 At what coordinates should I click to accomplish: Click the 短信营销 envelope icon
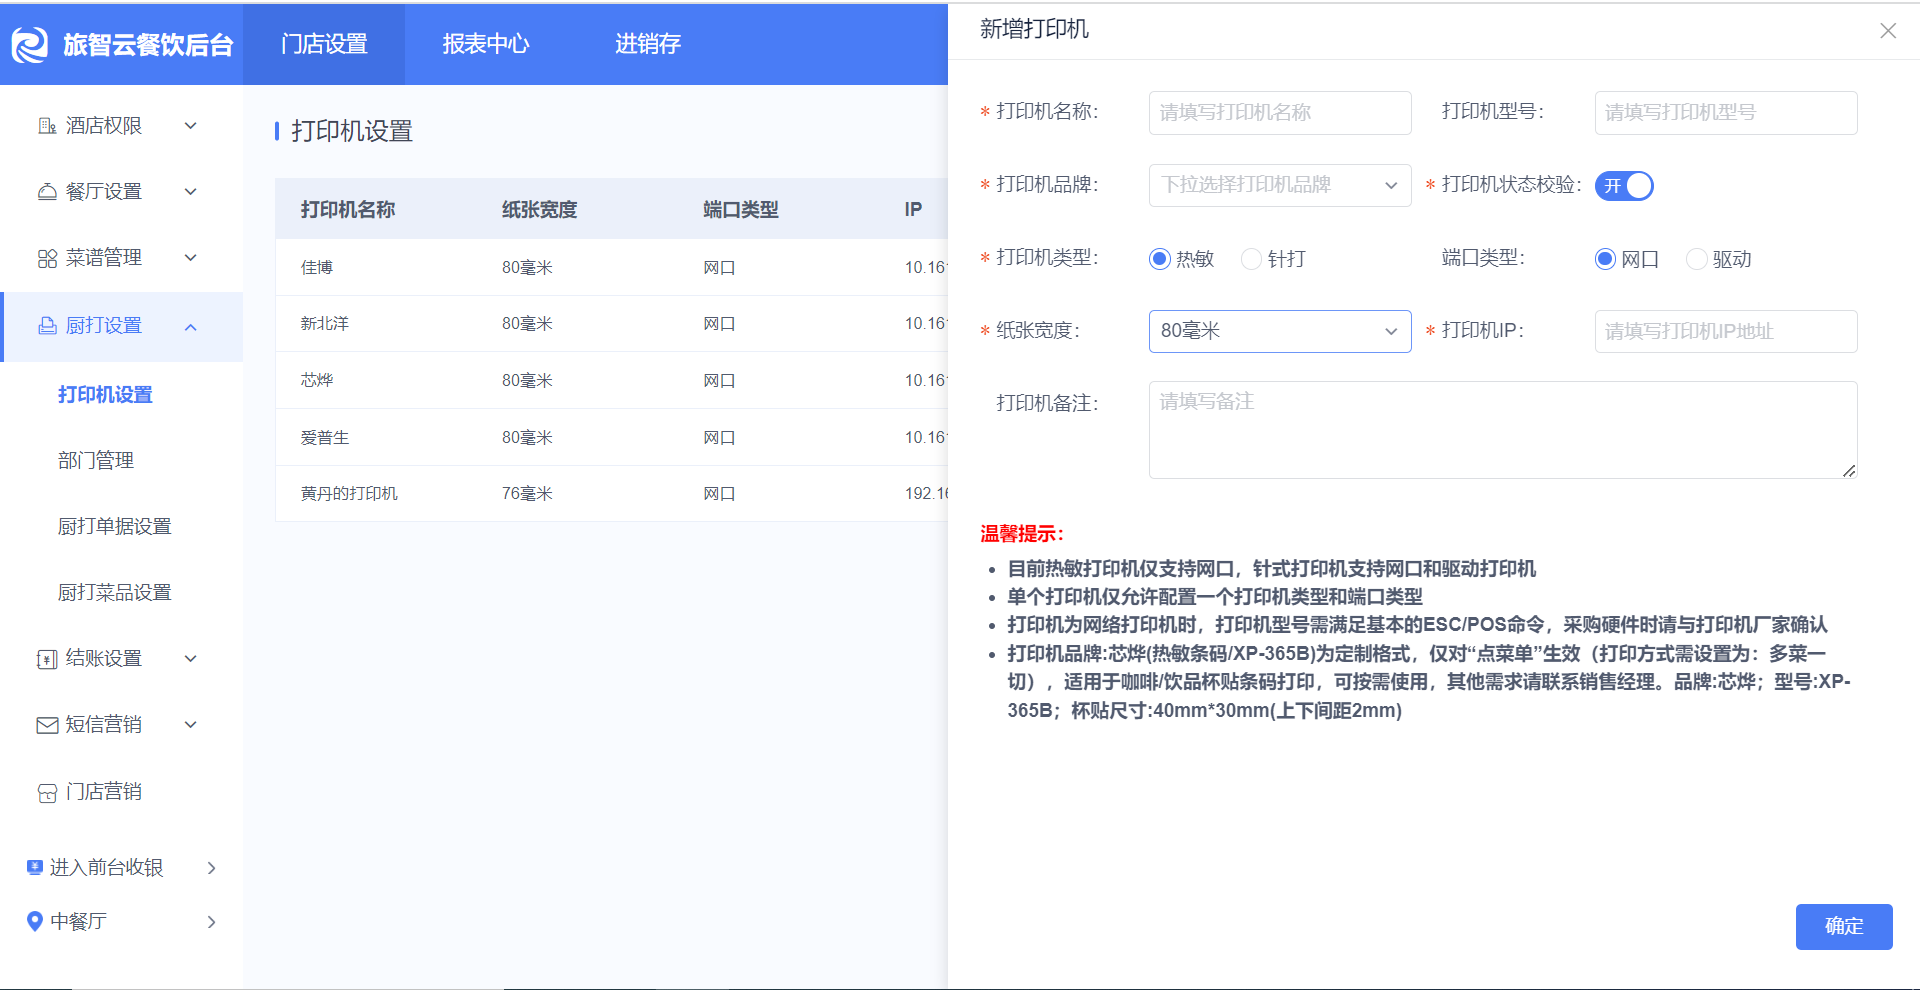tap(47, 725)
